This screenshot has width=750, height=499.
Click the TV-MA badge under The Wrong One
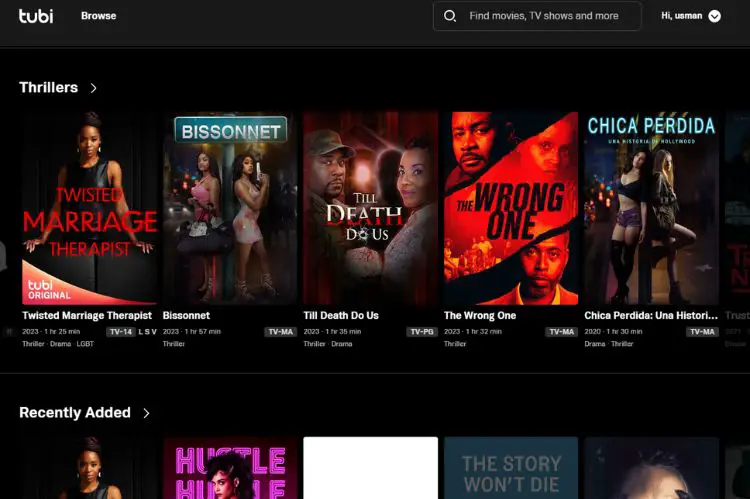[x=562, y=332]
